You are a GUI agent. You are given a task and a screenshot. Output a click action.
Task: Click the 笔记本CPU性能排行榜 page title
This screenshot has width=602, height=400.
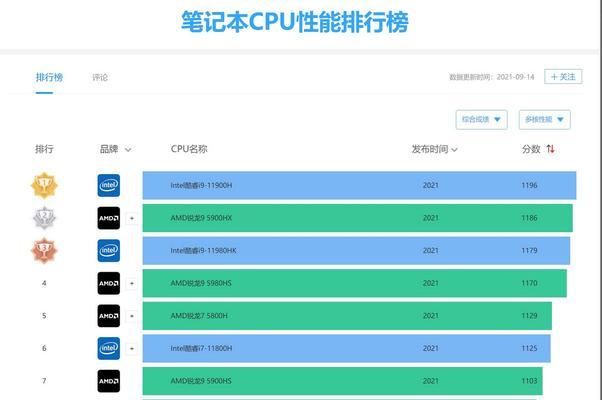[x=295, y=22]
